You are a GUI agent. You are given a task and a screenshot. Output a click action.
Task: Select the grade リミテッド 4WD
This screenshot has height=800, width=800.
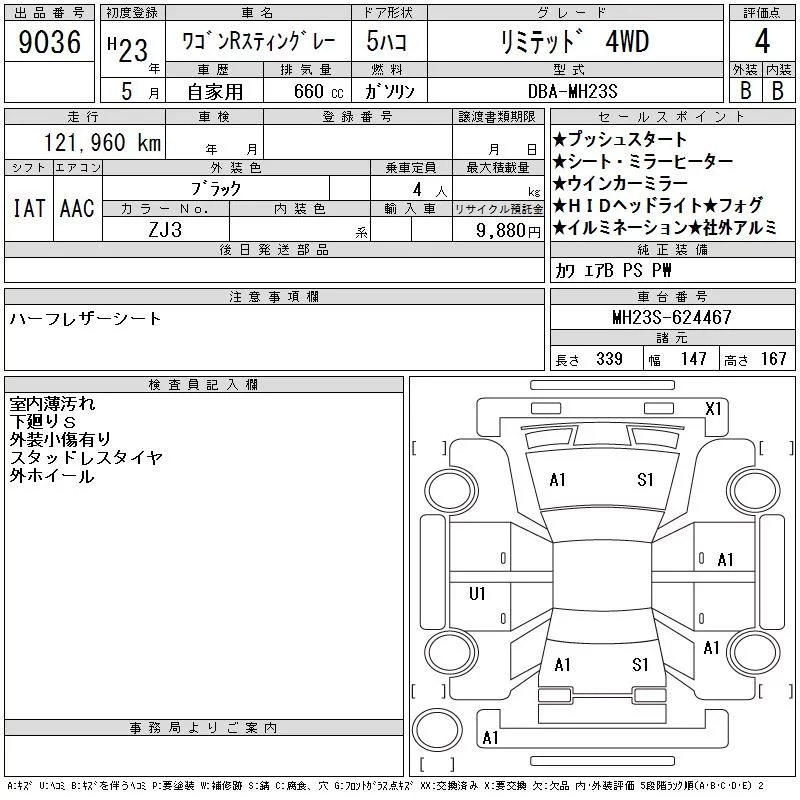point(575,41)
